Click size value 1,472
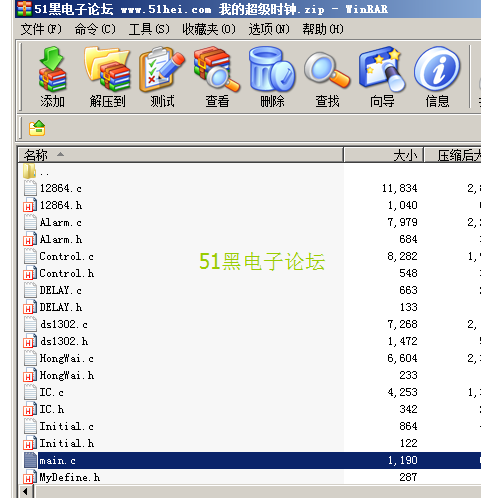The height and width of the screenshot is (498, 481). pyautogui.click(x=402, y=341)
